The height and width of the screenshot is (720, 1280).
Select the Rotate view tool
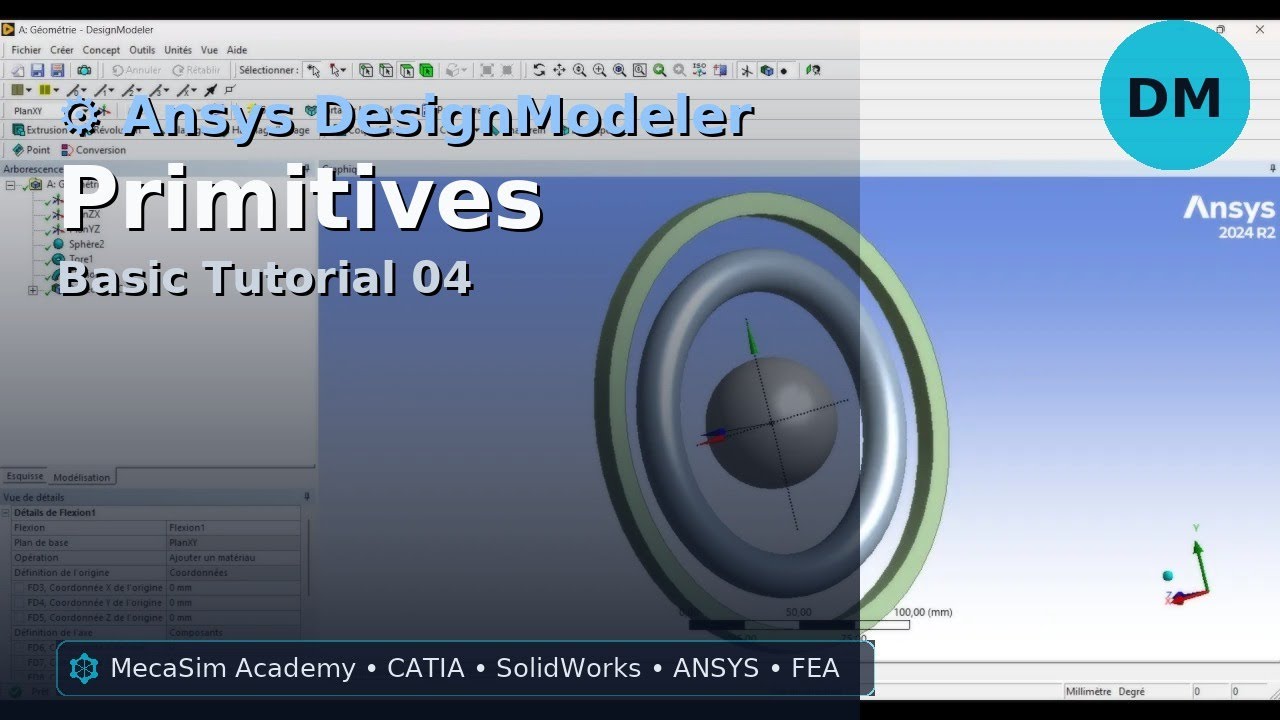[539, 70]
